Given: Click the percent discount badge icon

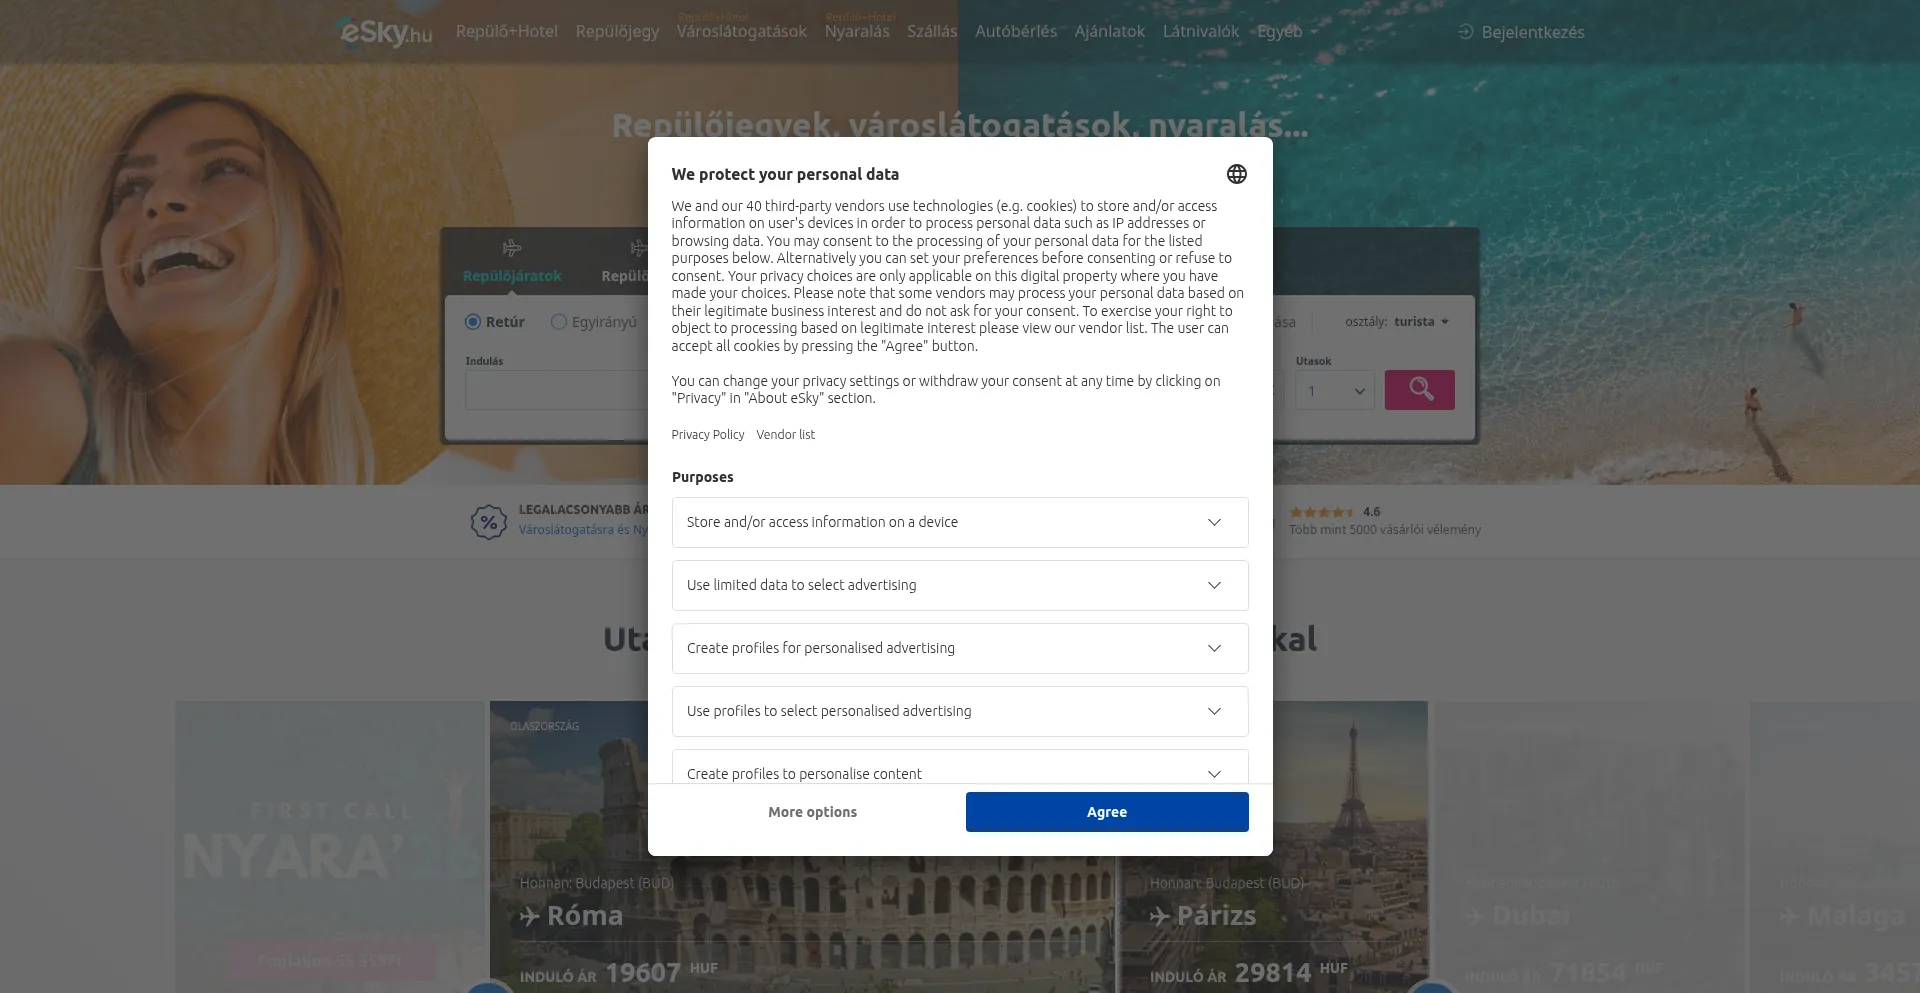Looking at the screenshot, I should tap(489, 522).
